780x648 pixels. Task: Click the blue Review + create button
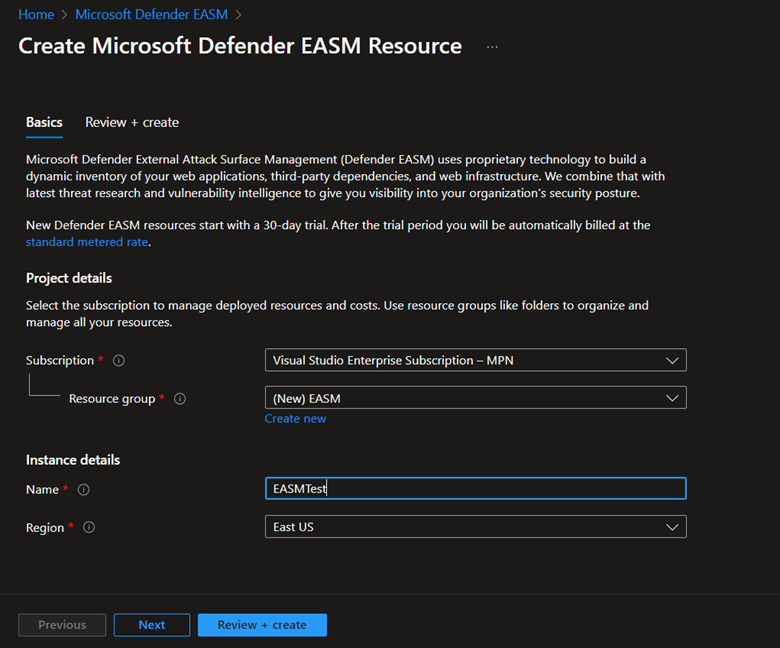tap(262, 625)
